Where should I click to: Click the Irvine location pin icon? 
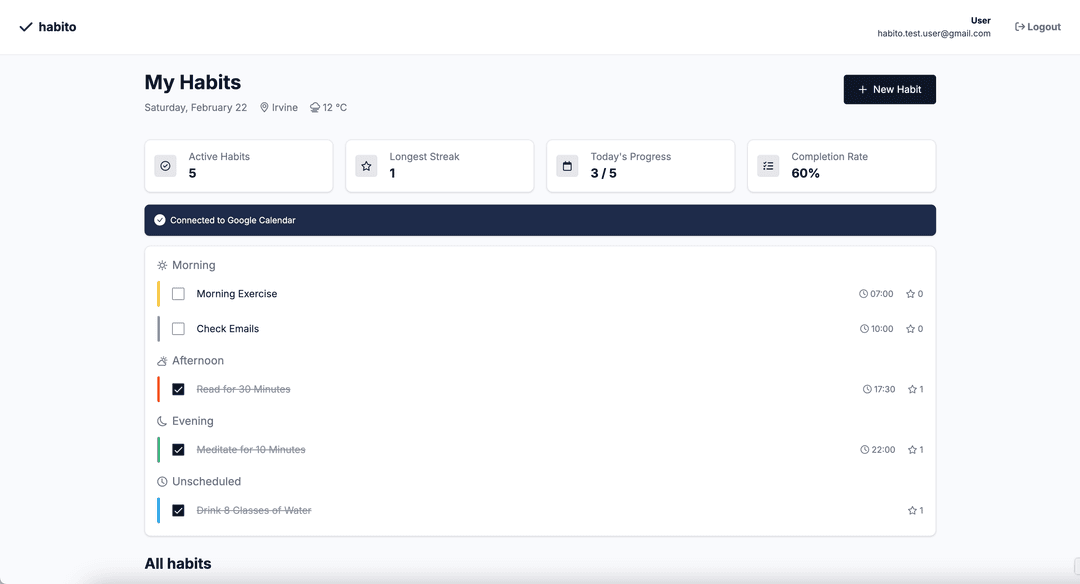pyautogui.click(x=264, y=108)
